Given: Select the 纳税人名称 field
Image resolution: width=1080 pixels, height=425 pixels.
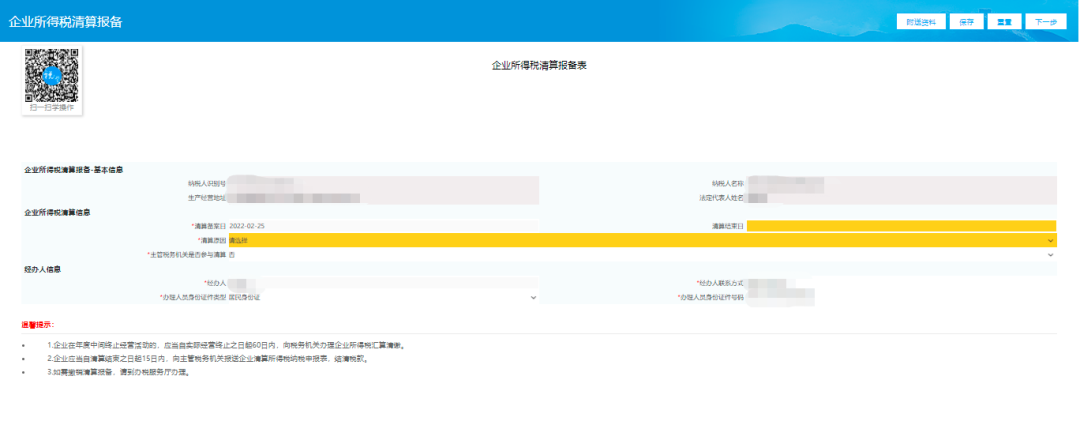Looking at the screenshot, I should pyautogui.click(x=900, y=183).
